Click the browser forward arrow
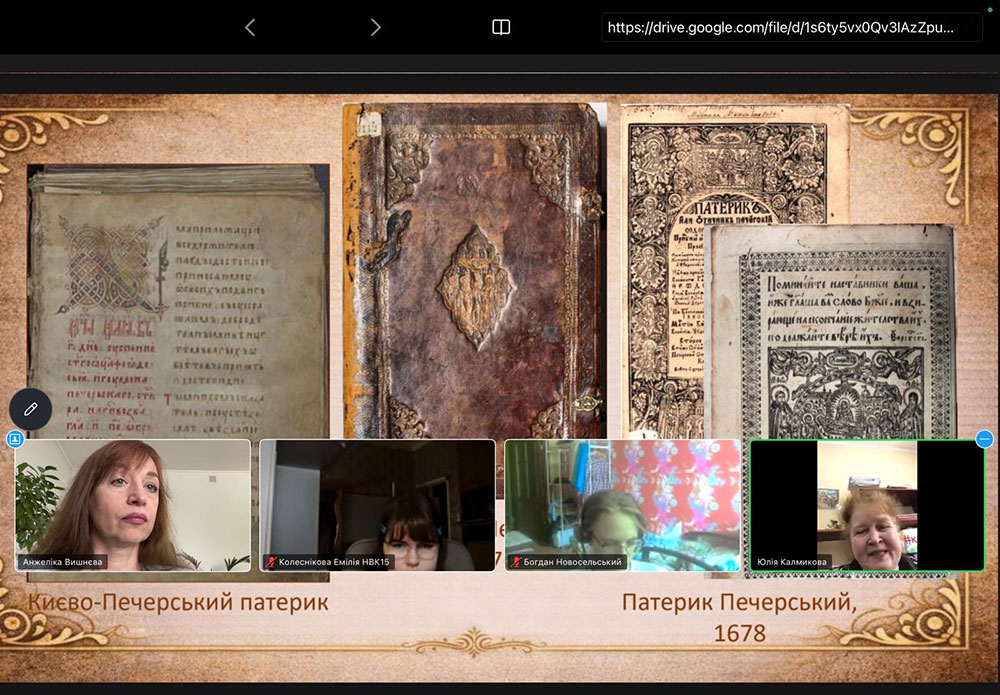 pos(375,28)
